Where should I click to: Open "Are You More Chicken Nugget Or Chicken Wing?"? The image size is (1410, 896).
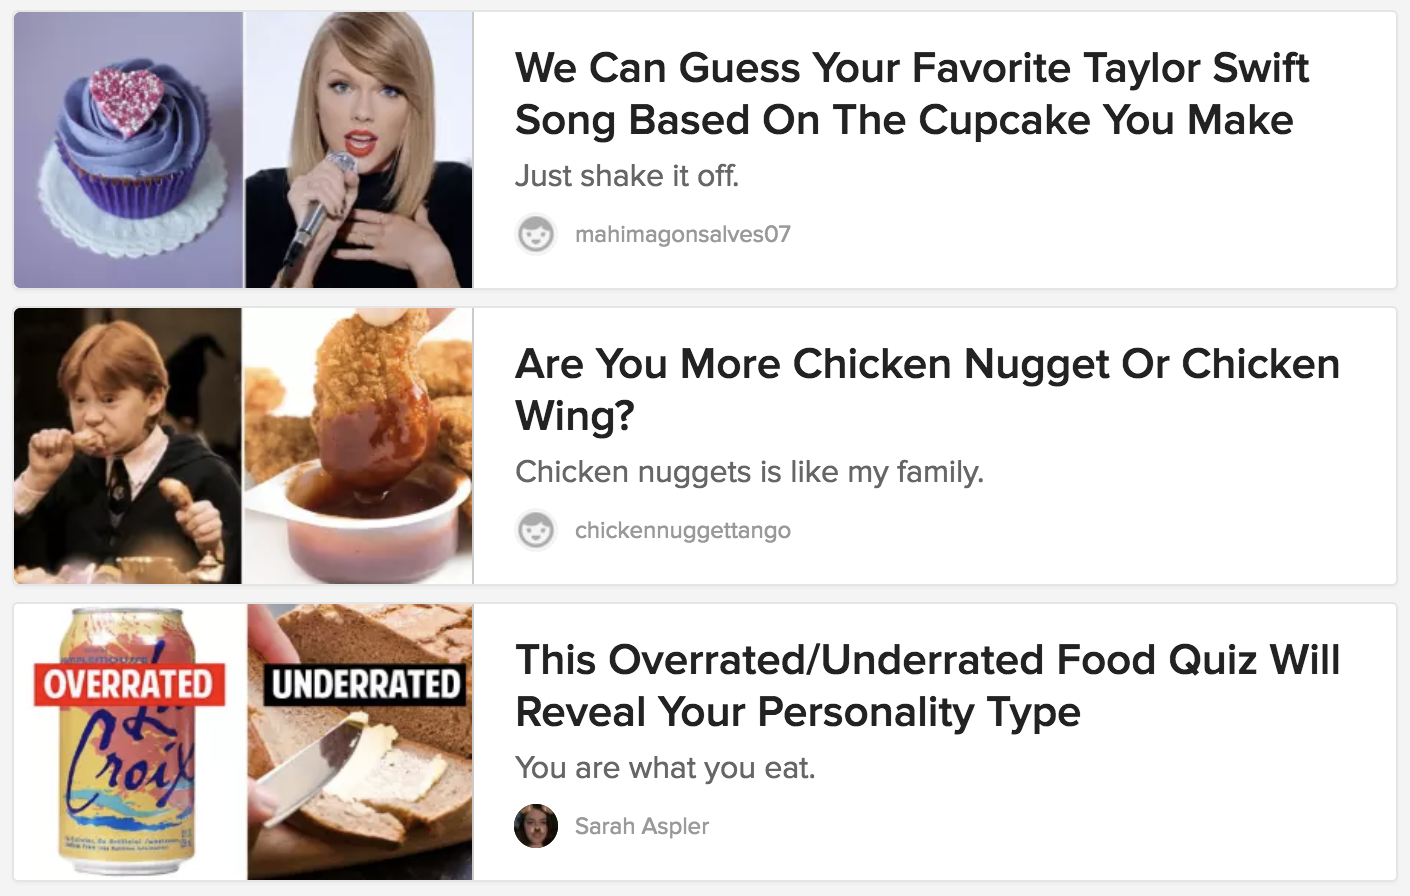tap(926, 390)
